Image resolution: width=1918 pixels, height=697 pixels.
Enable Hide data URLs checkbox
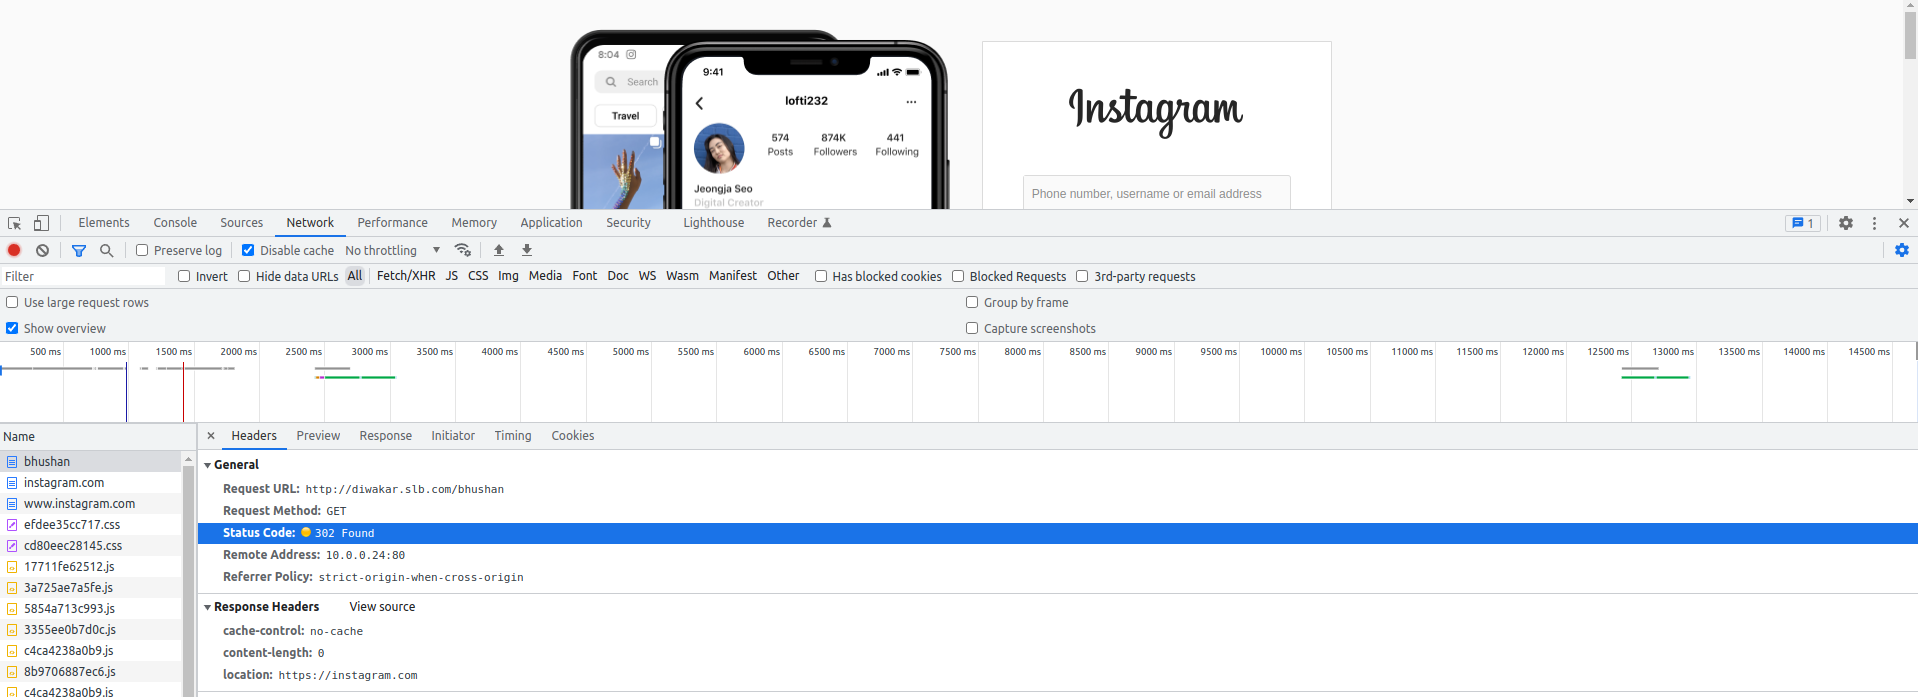click(244, 276)
